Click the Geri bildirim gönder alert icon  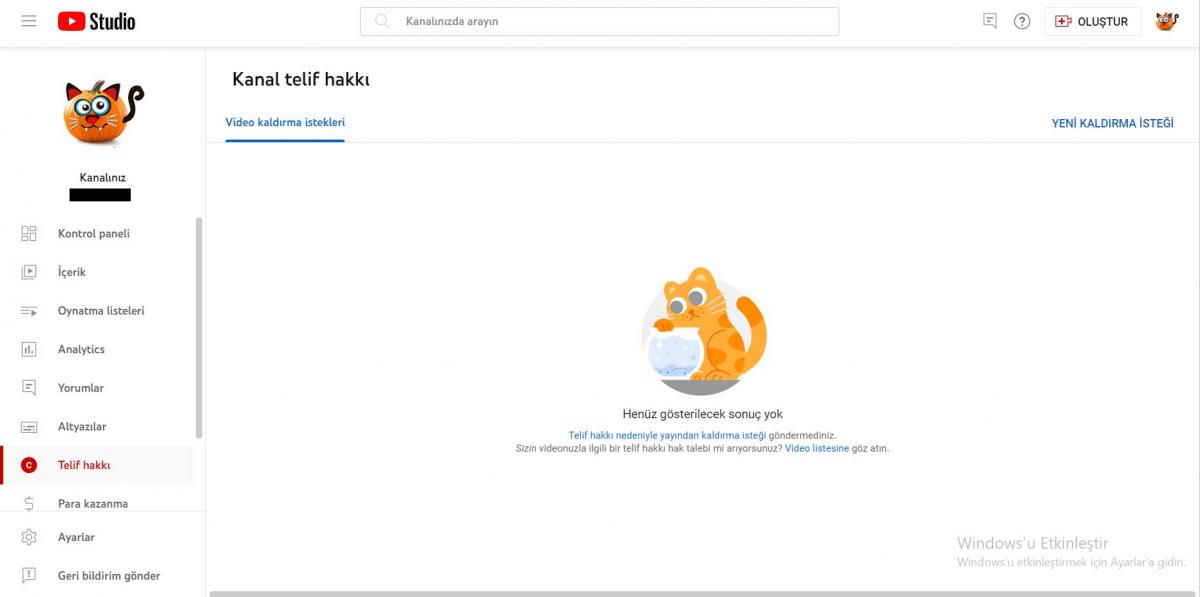pos(29,576)
